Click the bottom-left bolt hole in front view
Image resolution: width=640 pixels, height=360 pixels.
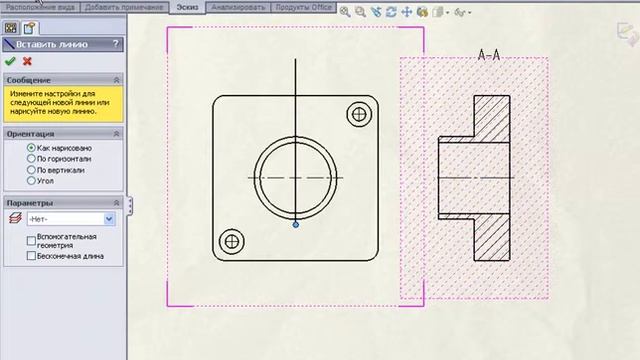(x=232, y=242)
